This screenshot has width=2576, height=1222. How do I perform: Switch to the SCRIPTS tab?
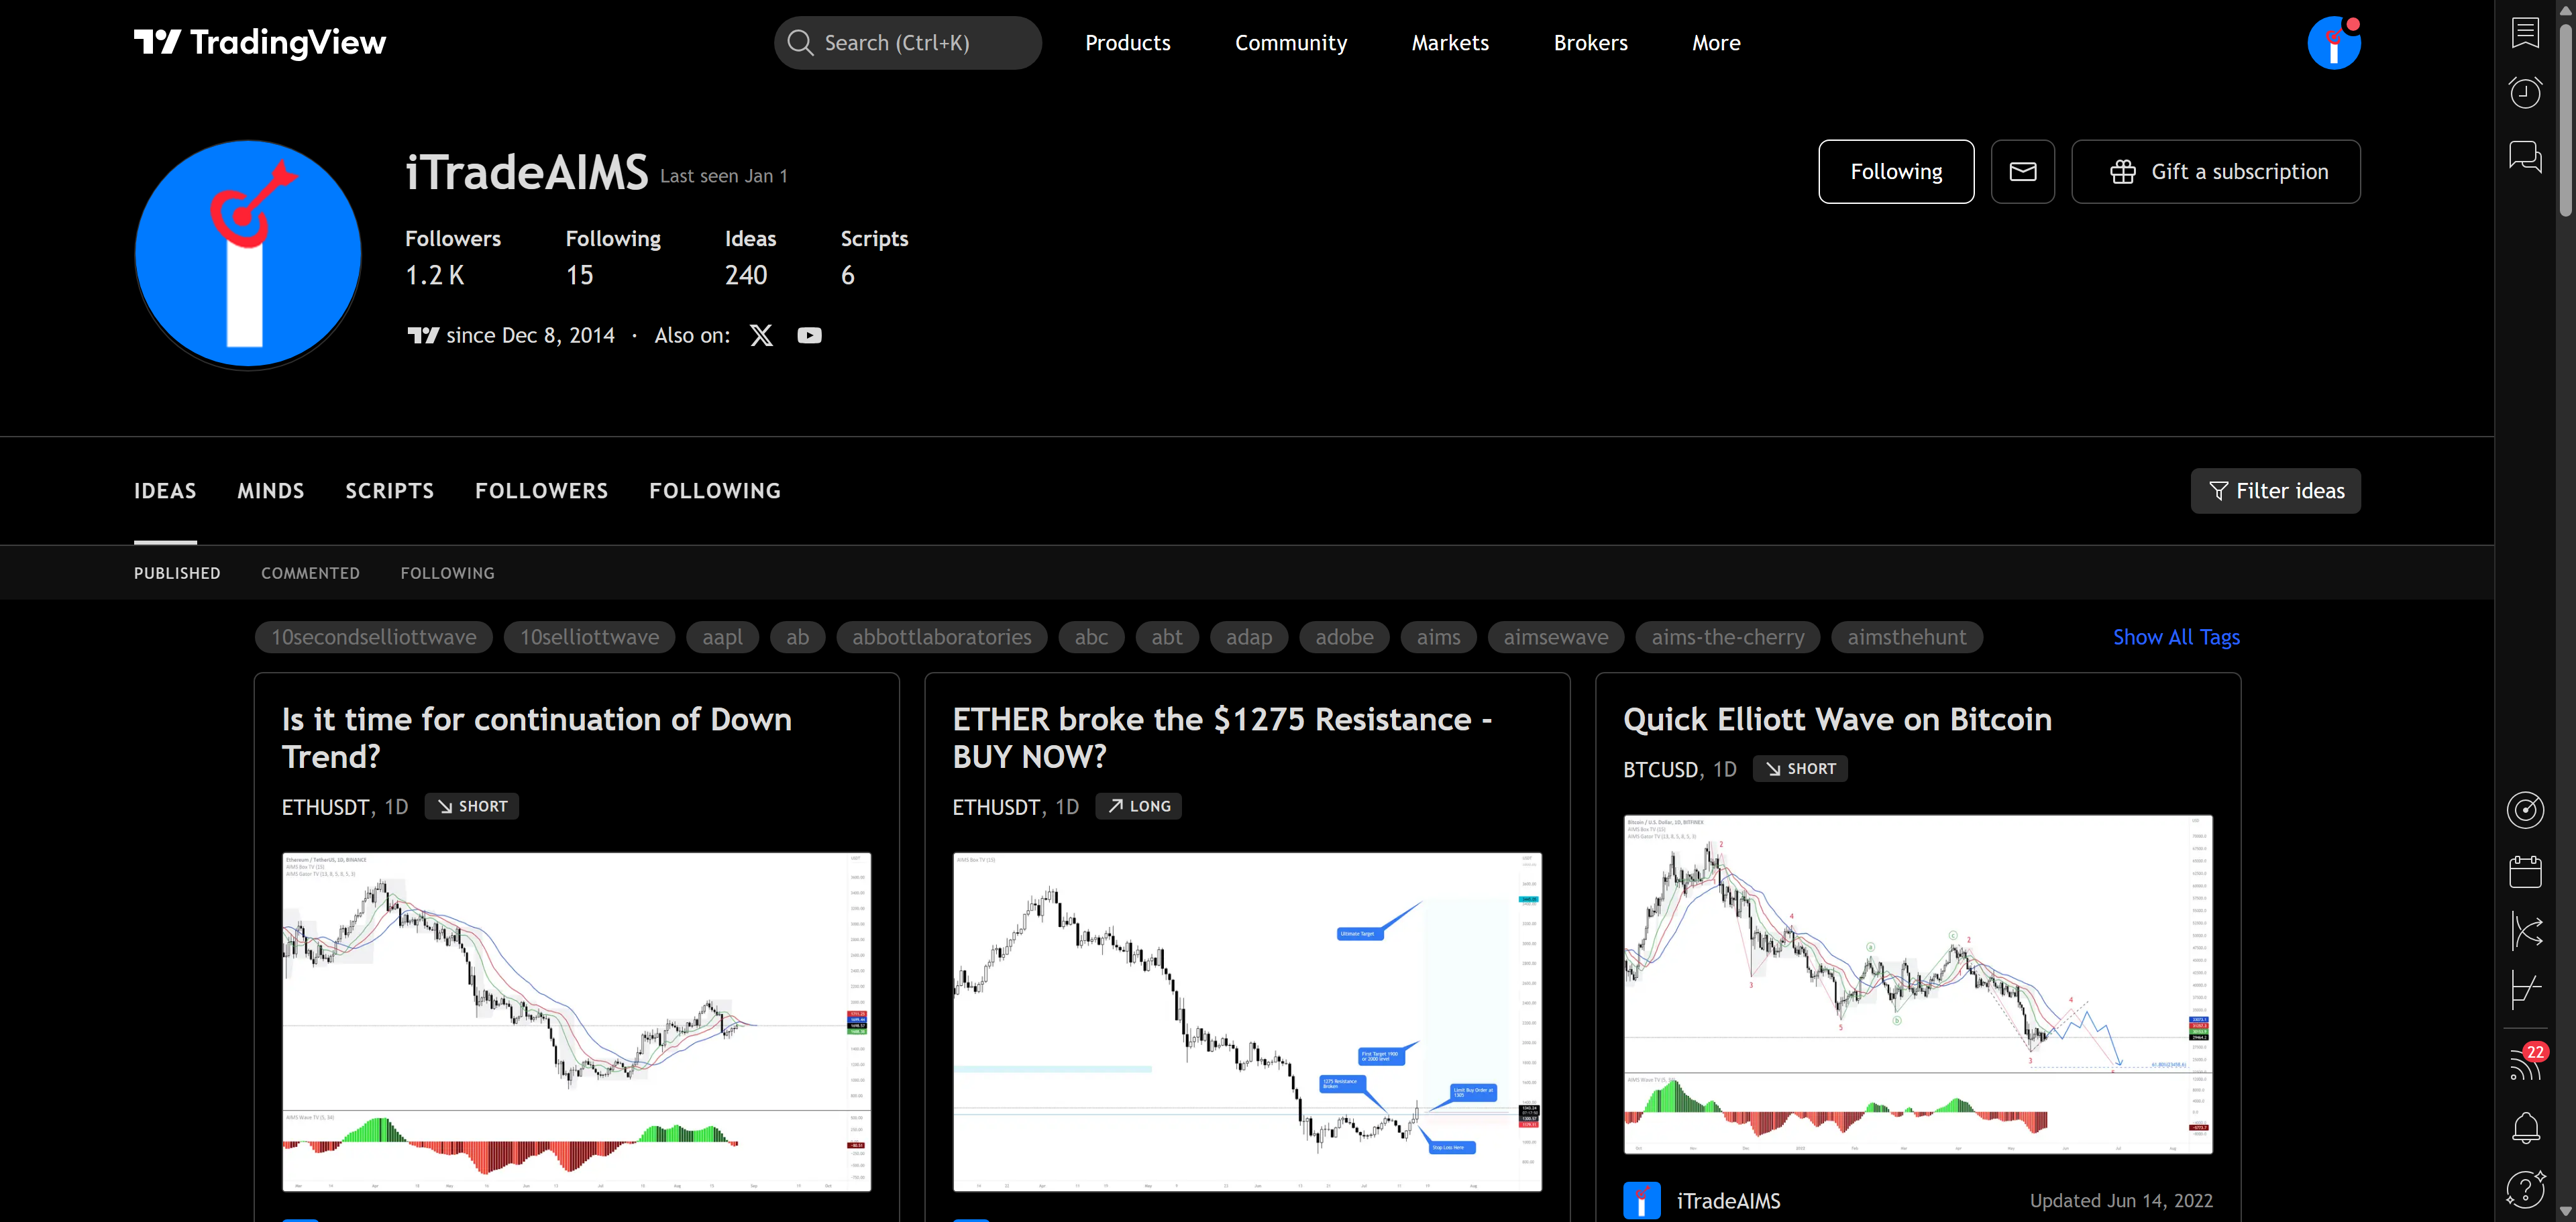(x=390, y=491)
